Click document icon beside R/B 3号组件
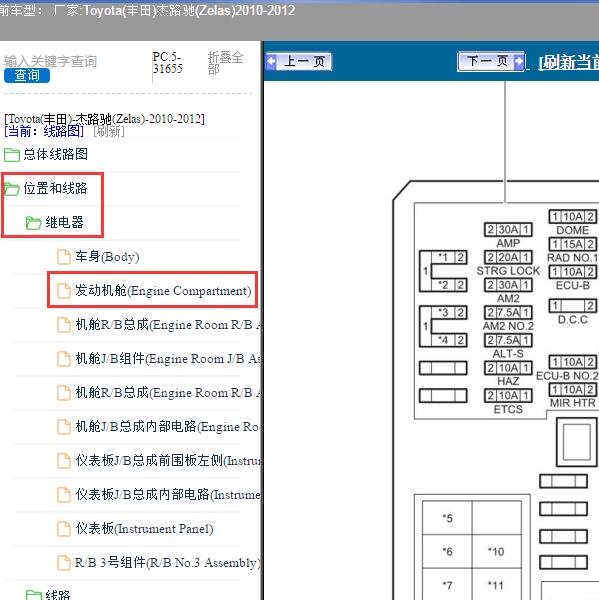This screenshot has width=599, height=600. coord(64,563)
